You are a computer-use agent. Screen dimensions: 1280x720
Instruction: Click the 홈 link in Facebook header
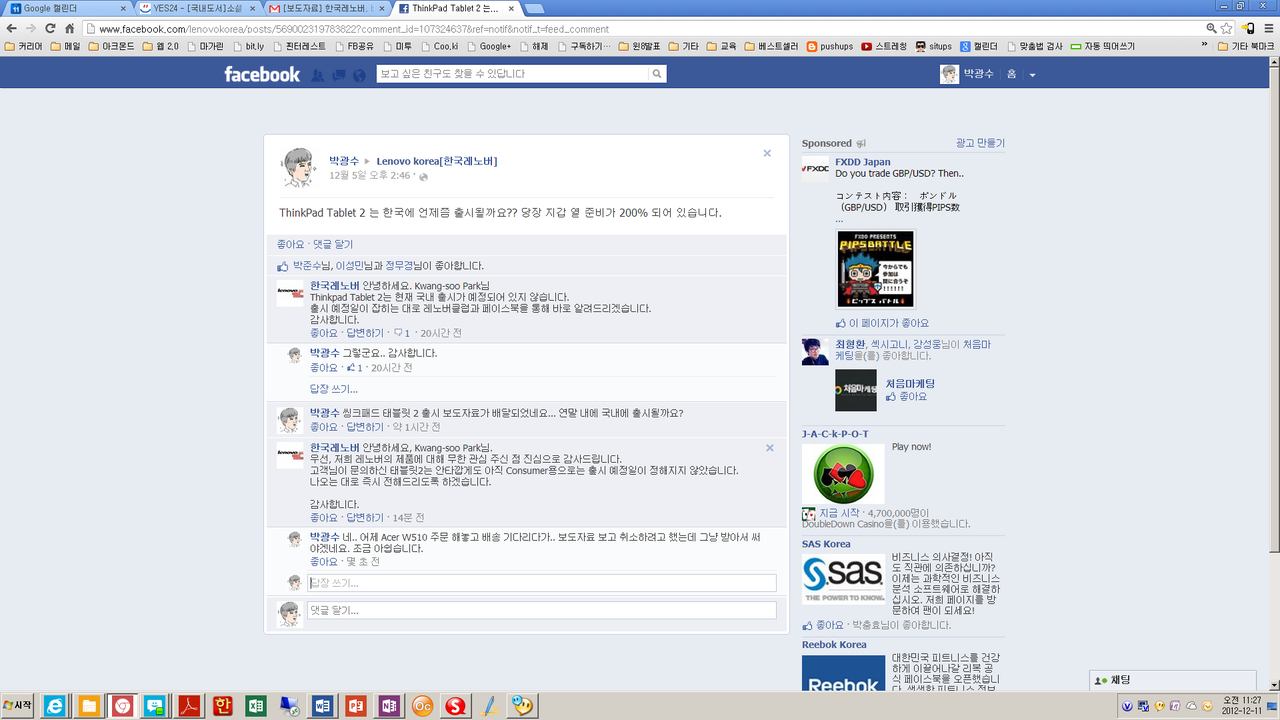click(1011, 74)
